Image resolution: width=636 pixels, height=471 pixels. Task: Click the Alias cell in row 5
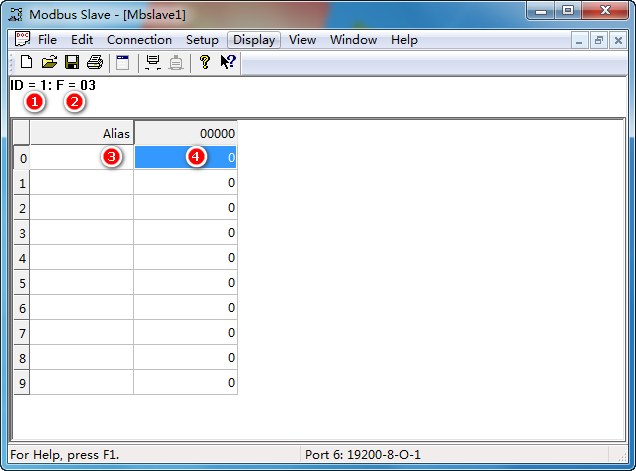click(x=82, y=282)
